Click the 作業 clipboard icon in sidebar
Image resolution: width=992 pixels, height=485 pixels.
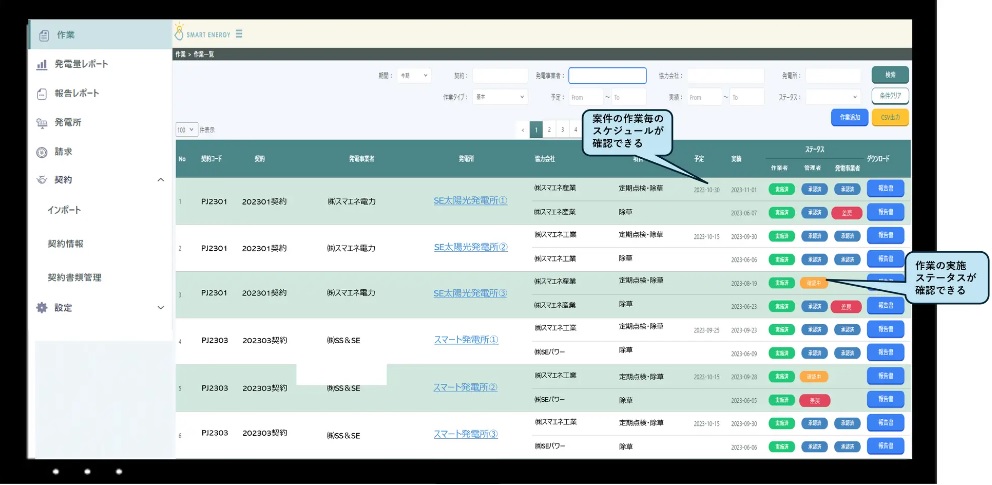click(43, 36)
